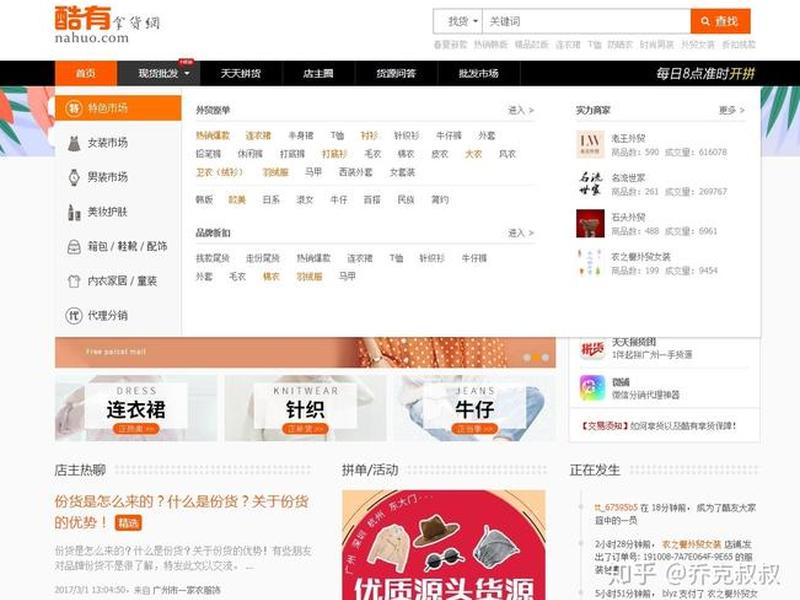This screenshot has width=800, height=600.
Task: Click the 特色市场 circle icon
Action: 74,108
